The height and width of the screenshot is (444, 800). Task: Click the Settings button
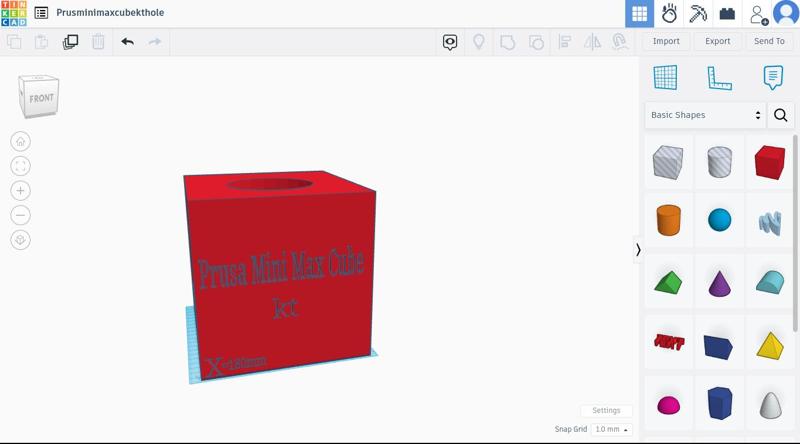point(606,410)
